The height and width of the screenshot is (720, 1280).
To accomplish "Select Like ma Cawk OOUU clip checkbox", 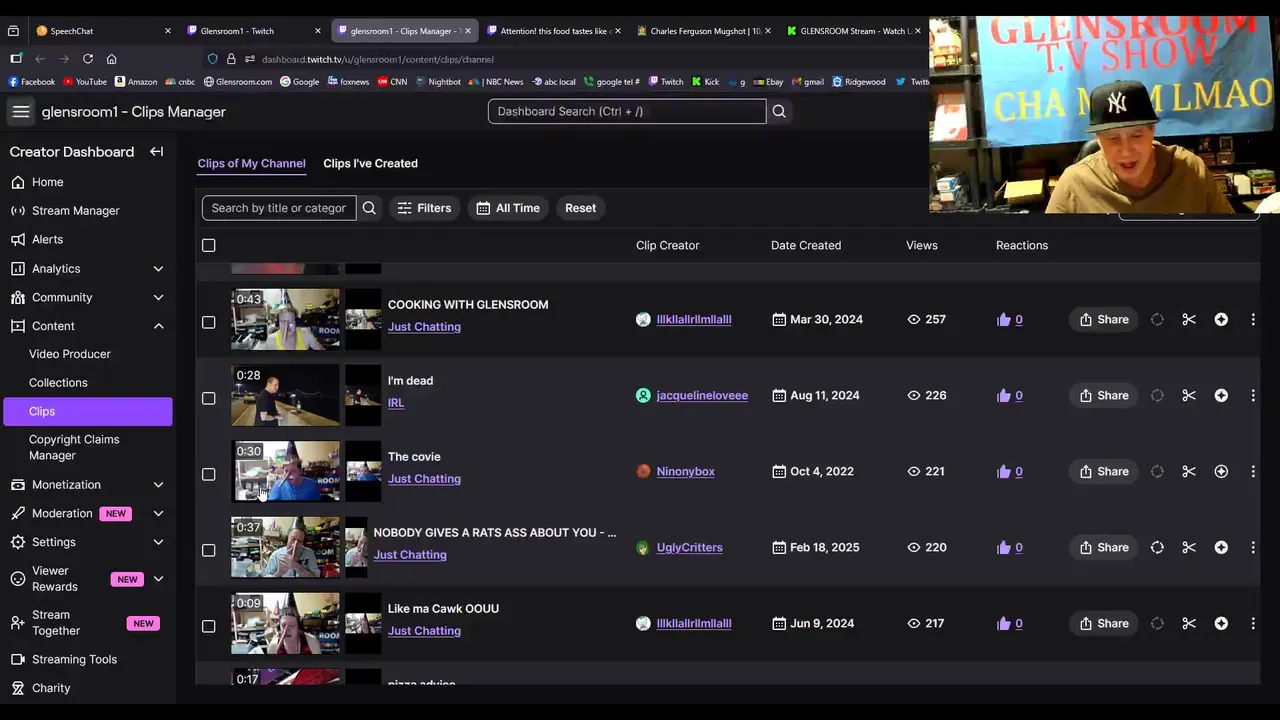I will tap(208, 626).
